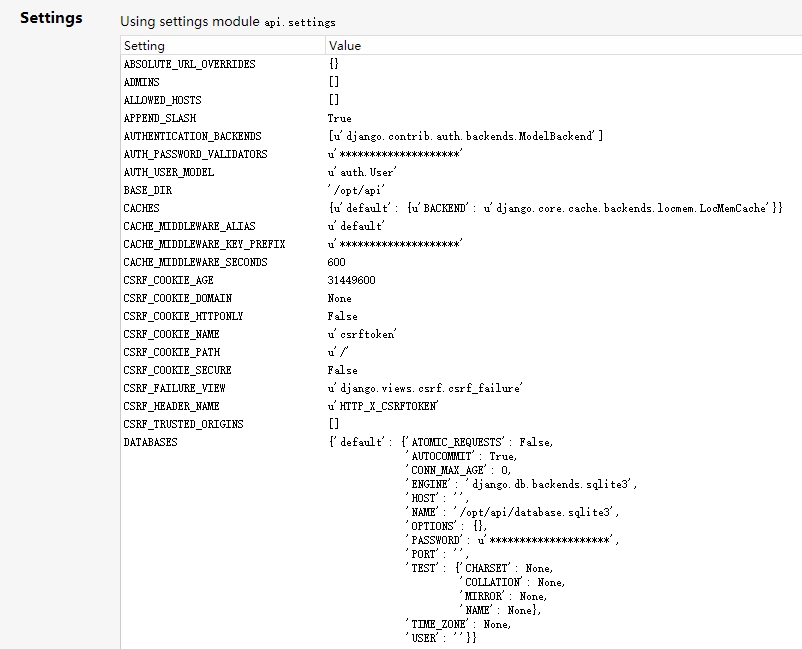
Task: Click the DATABASES setting name
Action: click(150, 442)
